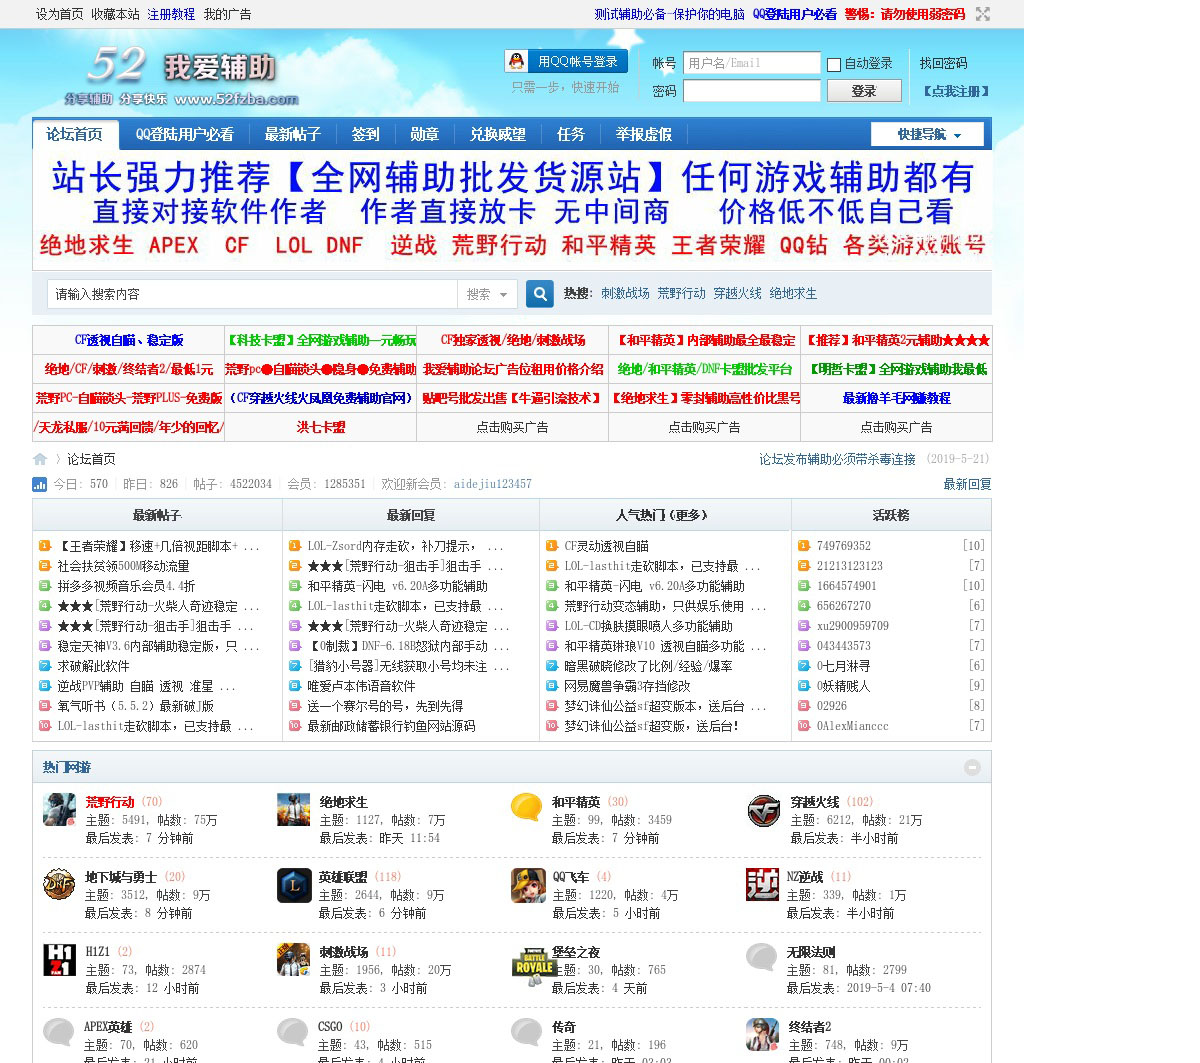This screenshot has height=1063, width=1200.
Task: Open the 唯爱卢本伟语音软件 reply post
Action: coord(361,686)
